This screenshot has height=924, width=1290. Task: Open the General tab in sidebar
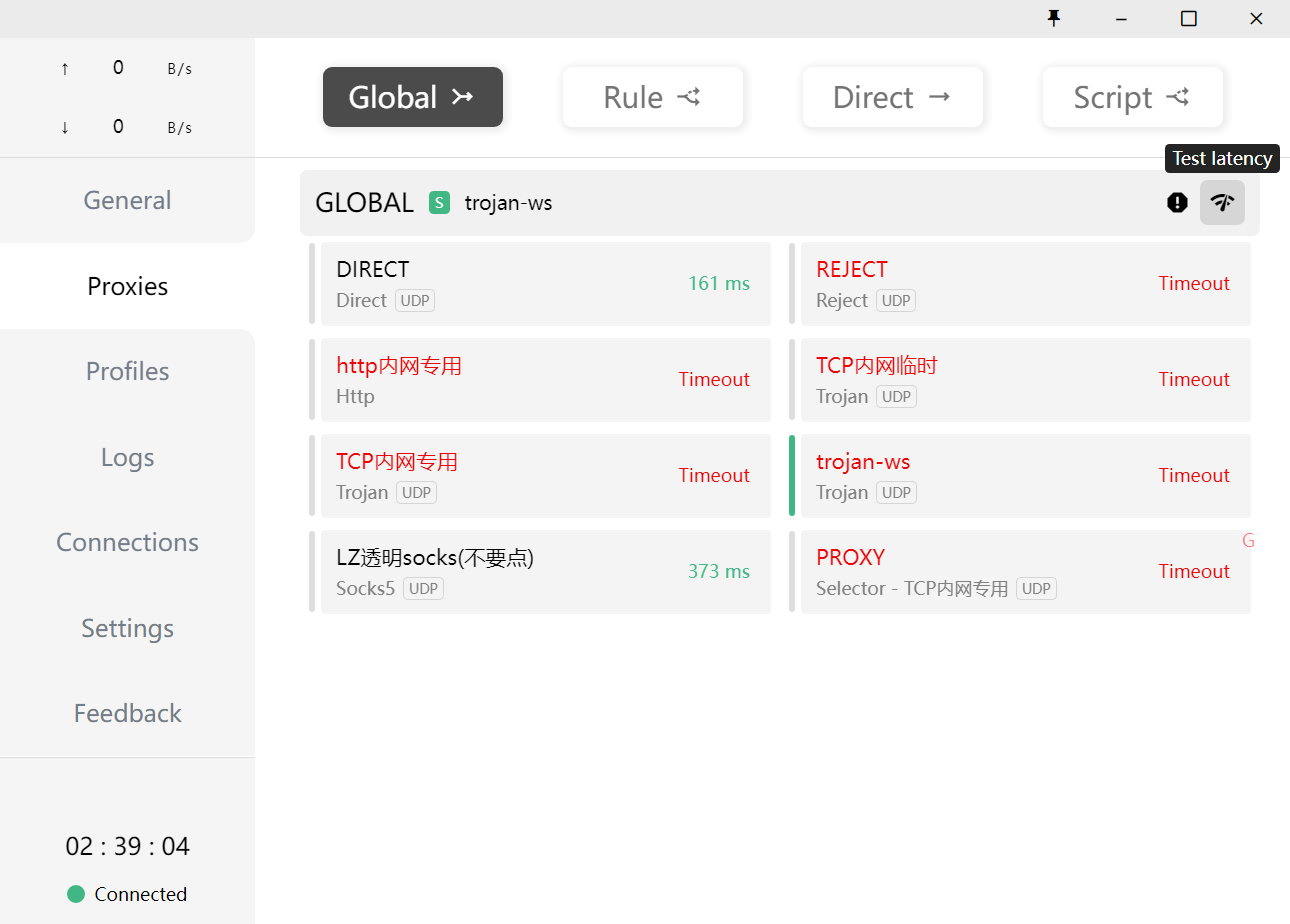[127, 200]
